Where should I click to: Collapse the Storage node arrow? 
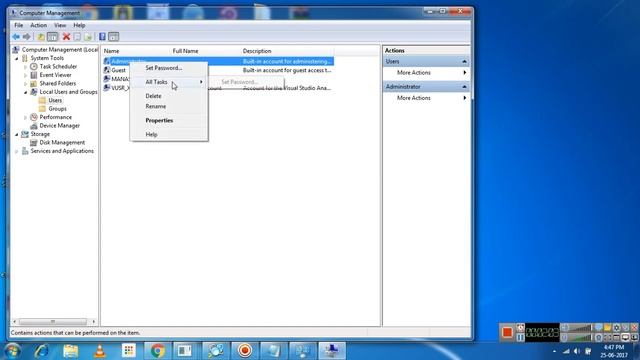(17, 134)
